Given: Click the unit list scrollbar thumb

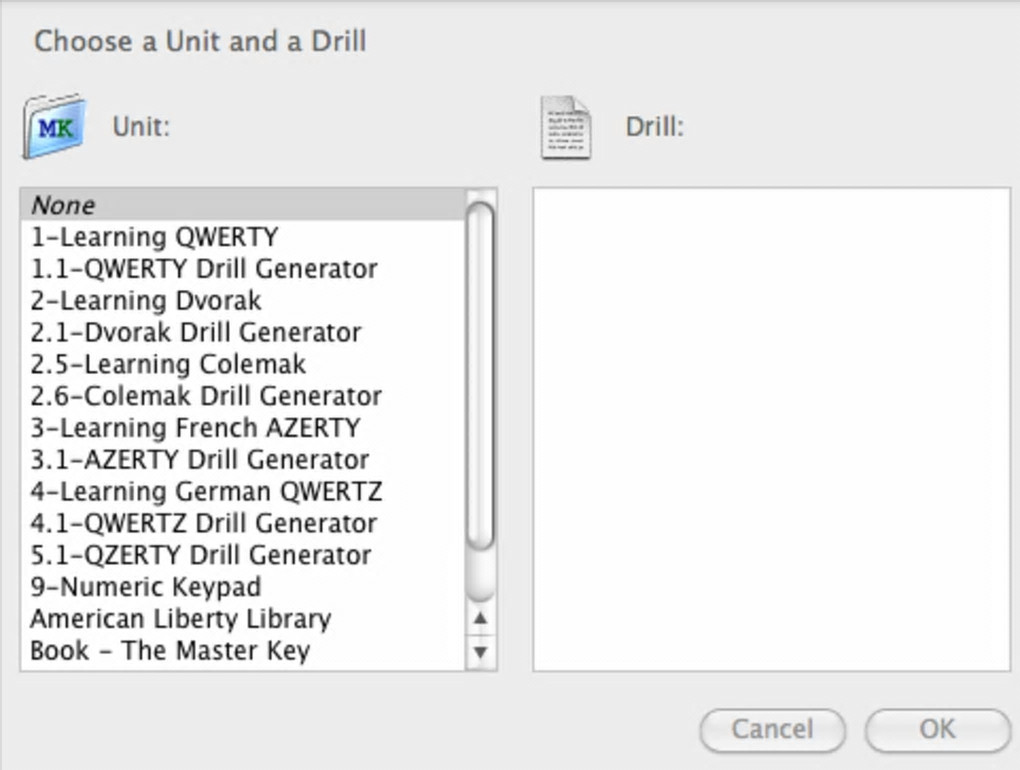Looking at the screenshot, I should (x=481, y=375).
